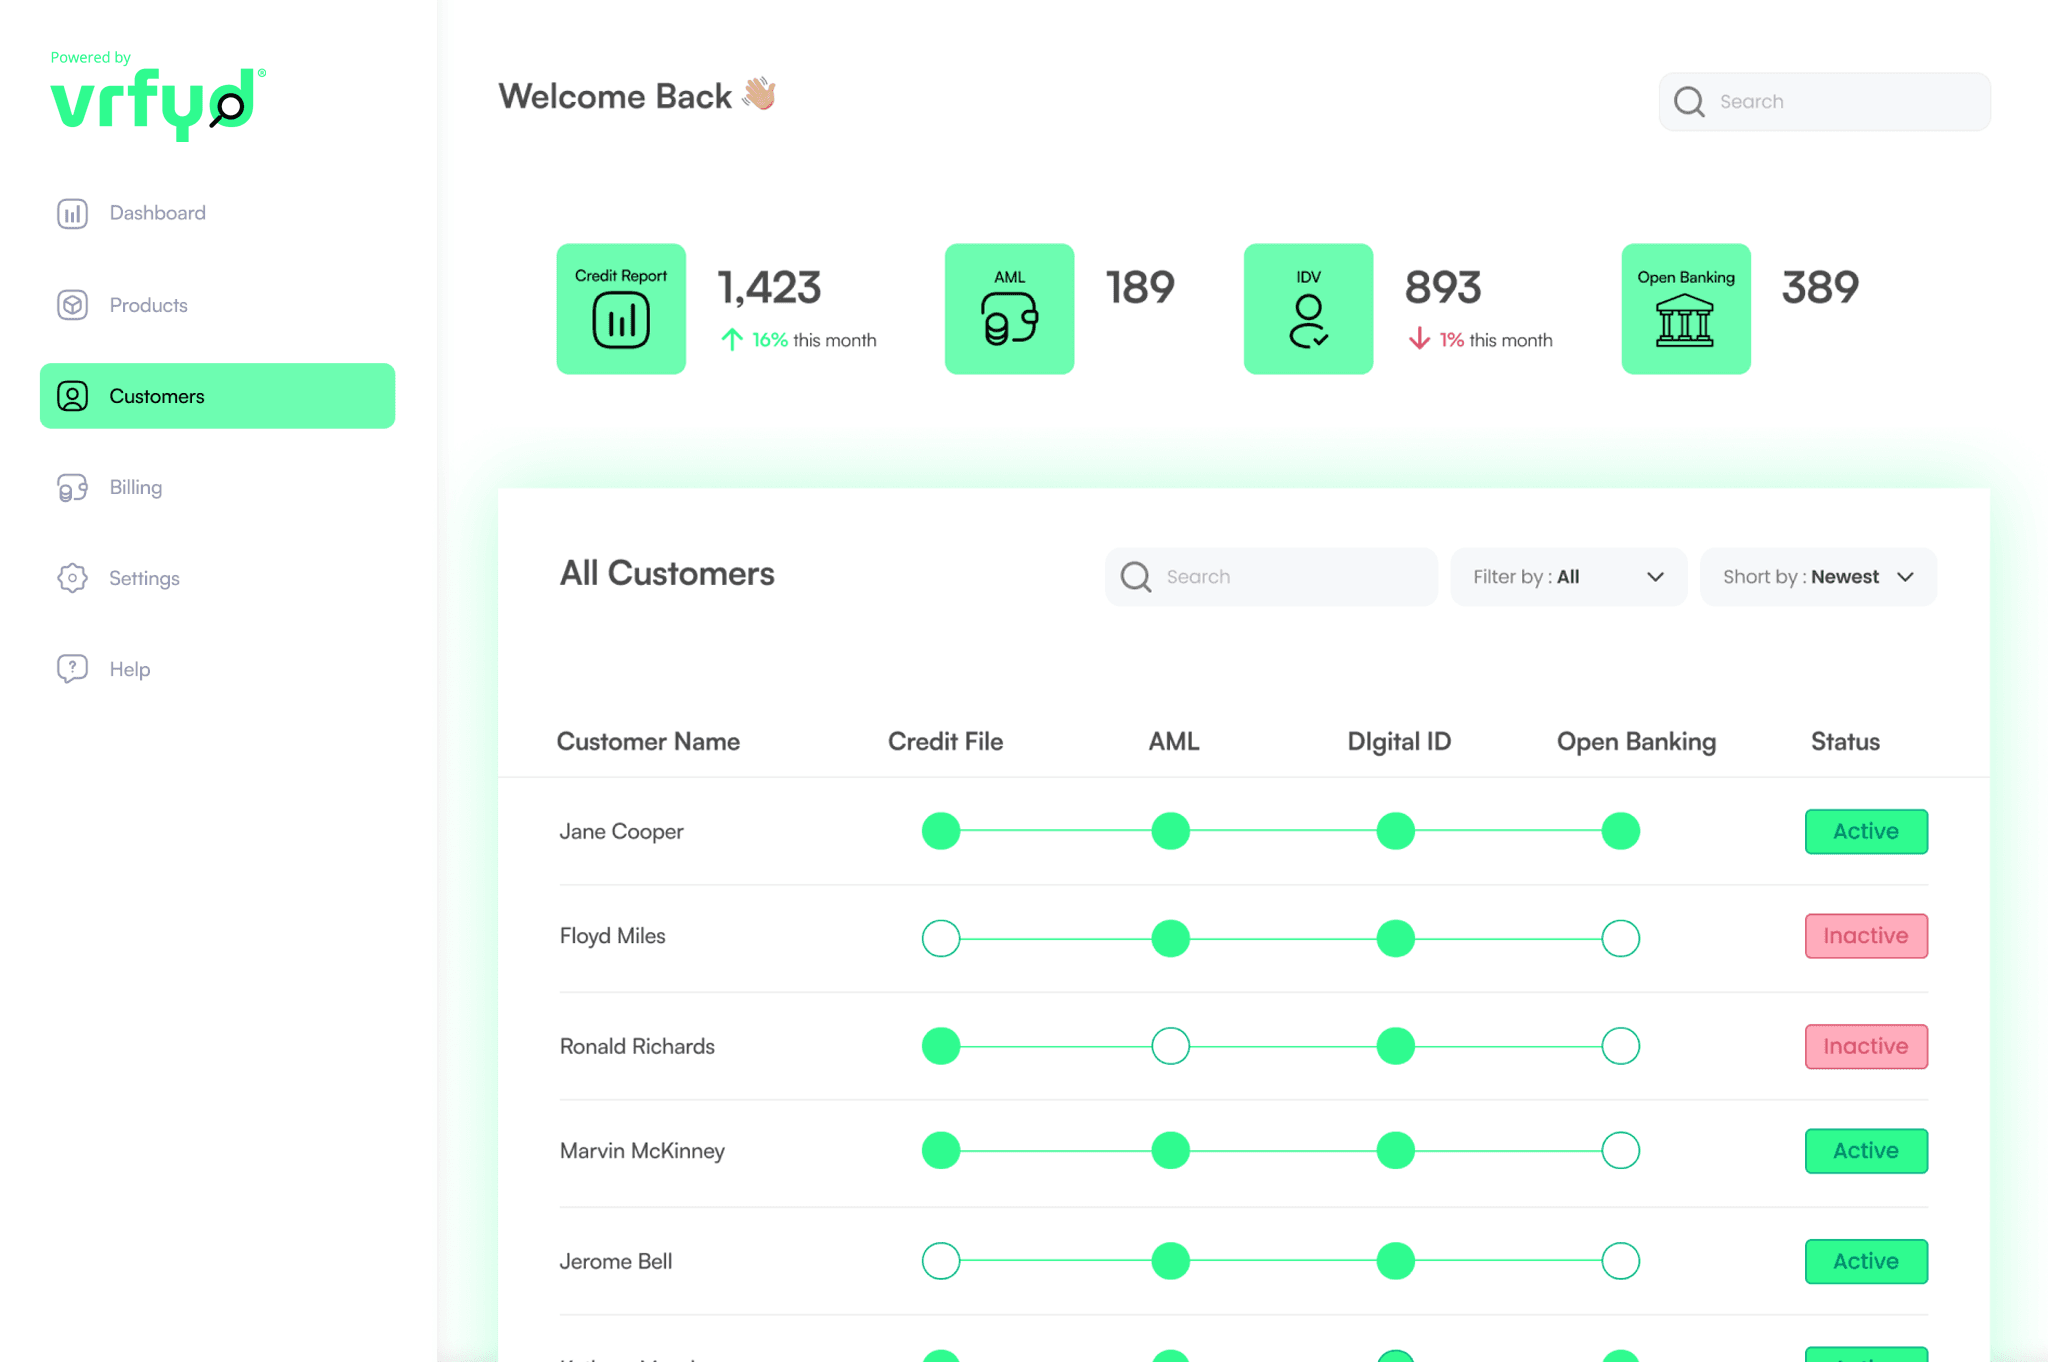Click the Credit Report chart icon tile
Screen dimensions: 2048x1362
(621, 309)
